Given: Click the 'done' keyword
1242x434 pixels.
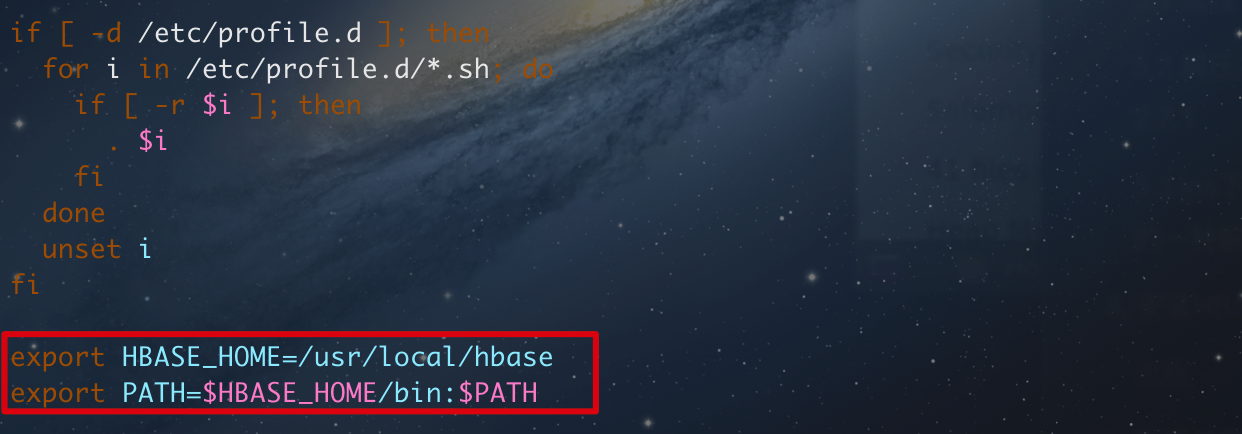Looking at the screenshot, I should pyautogui.click(x=74, y=213).
